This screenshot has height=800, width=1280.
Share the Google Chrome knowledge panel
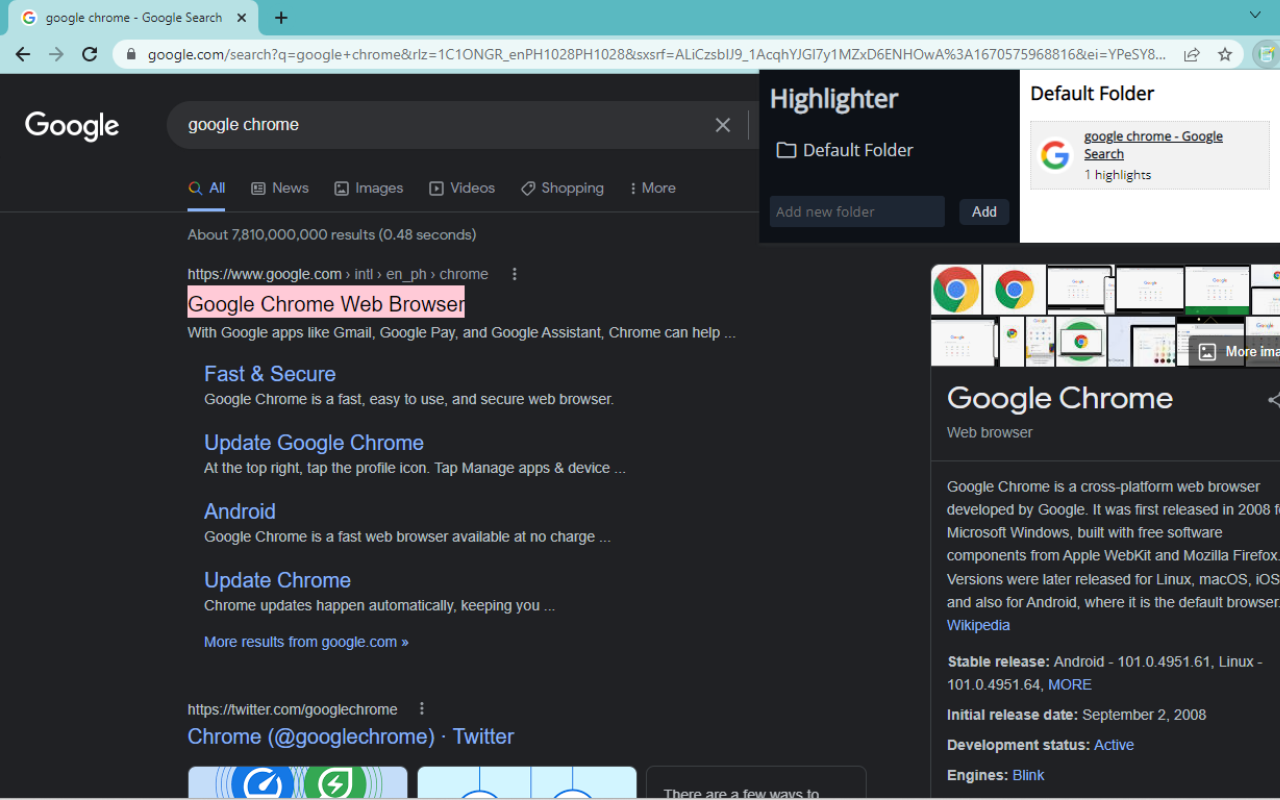1273,400
